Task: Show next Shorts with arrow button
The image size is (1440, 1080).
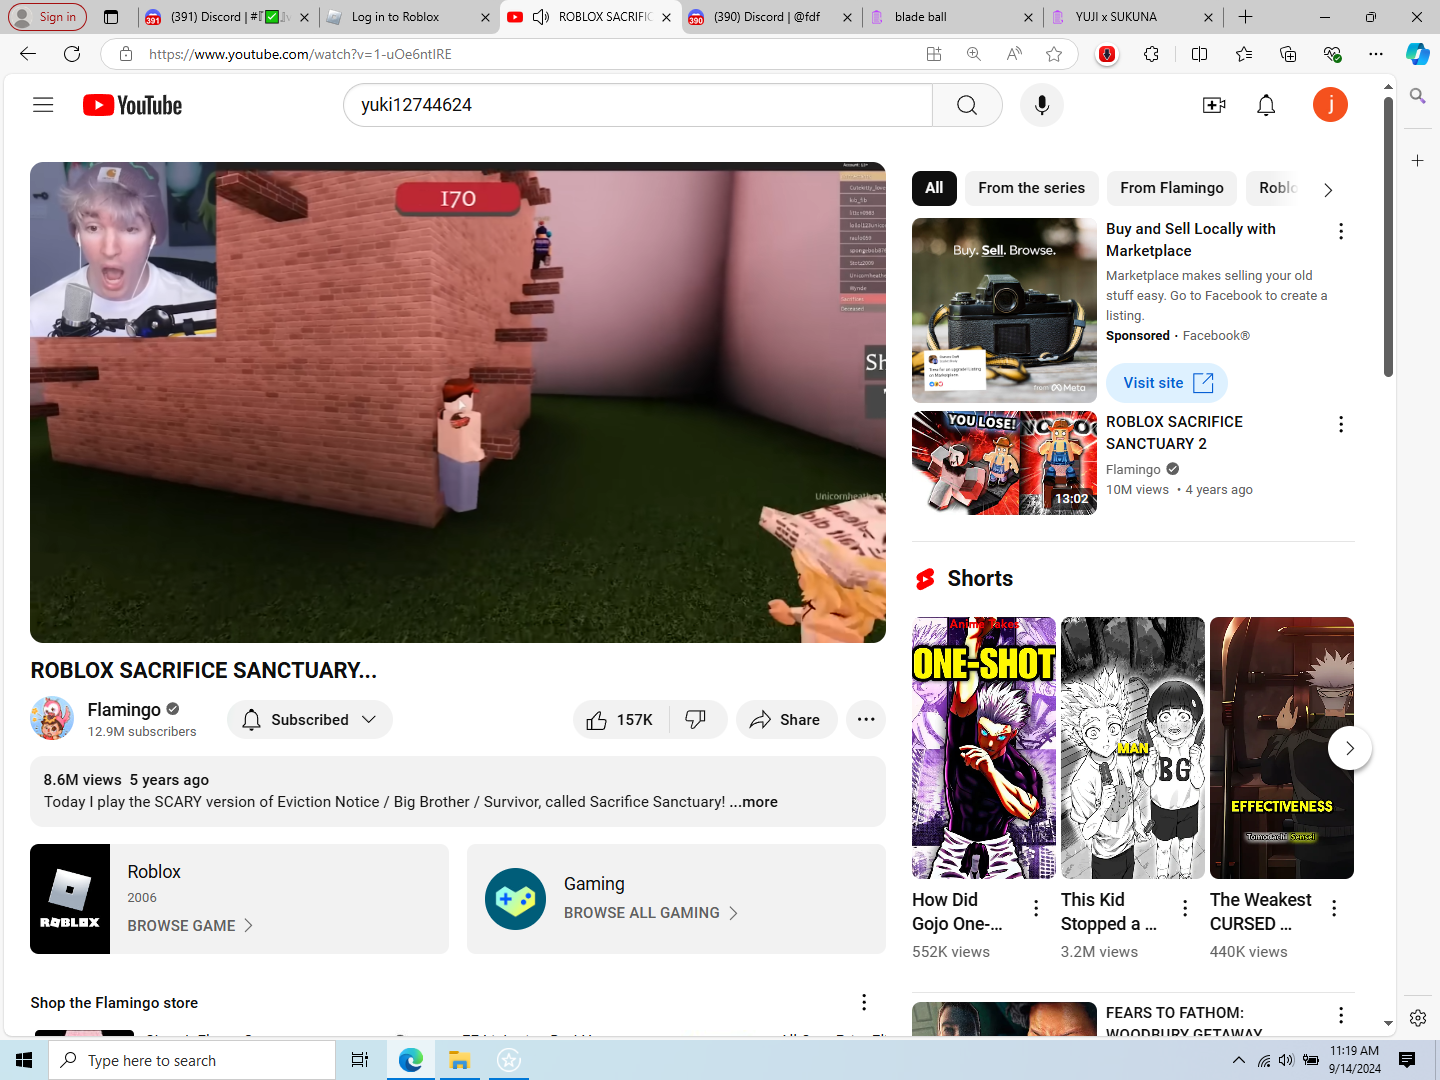Action: tap(1350, 748)
